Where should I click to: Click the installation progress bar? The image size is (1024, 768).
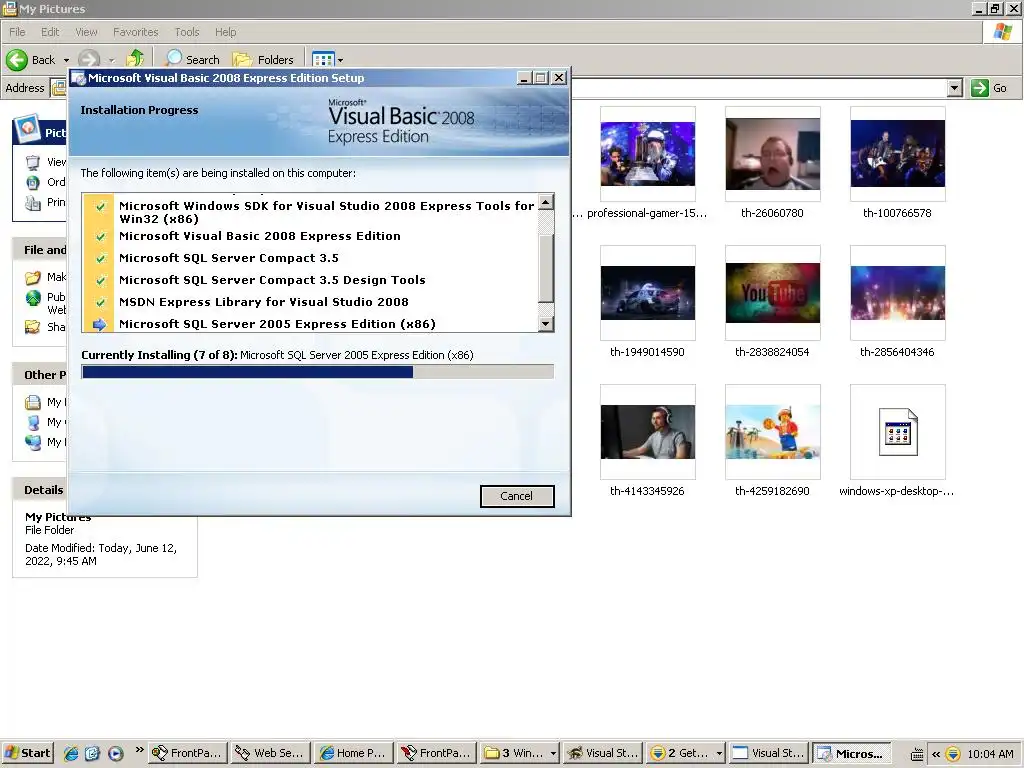coord(317,372)
